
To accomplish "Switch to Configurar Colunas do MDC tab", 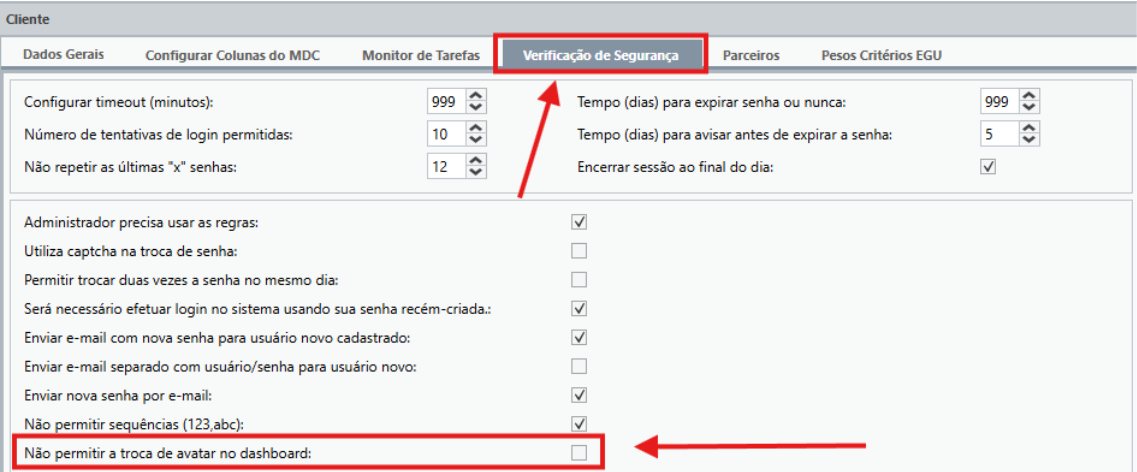I will 232,55.
